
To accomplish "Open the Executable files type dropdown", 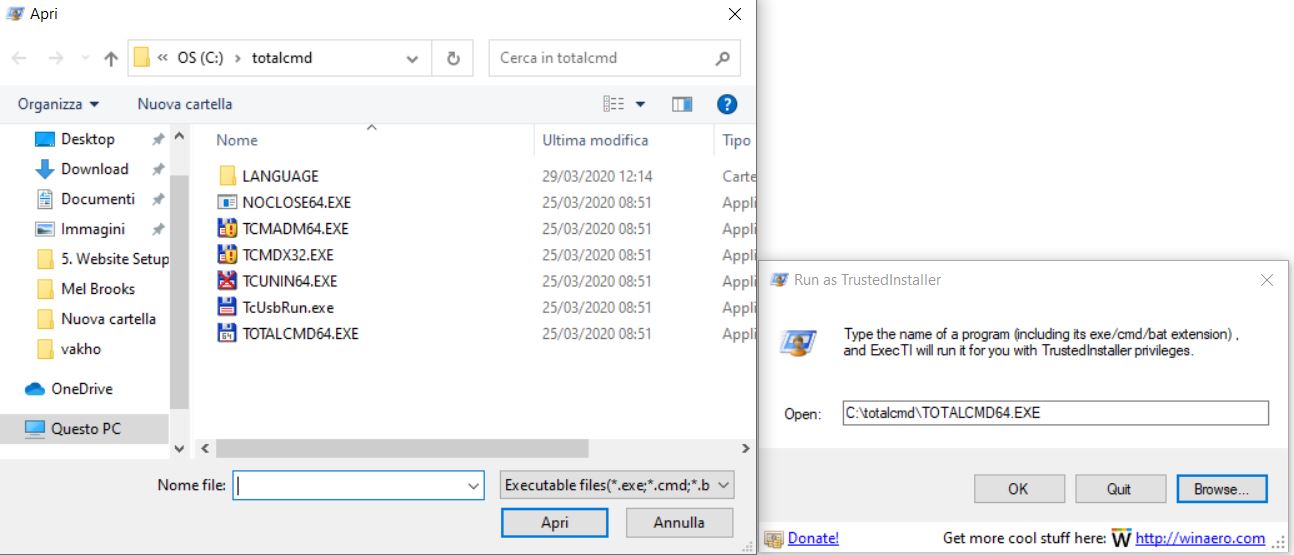I will click(619, 486).
